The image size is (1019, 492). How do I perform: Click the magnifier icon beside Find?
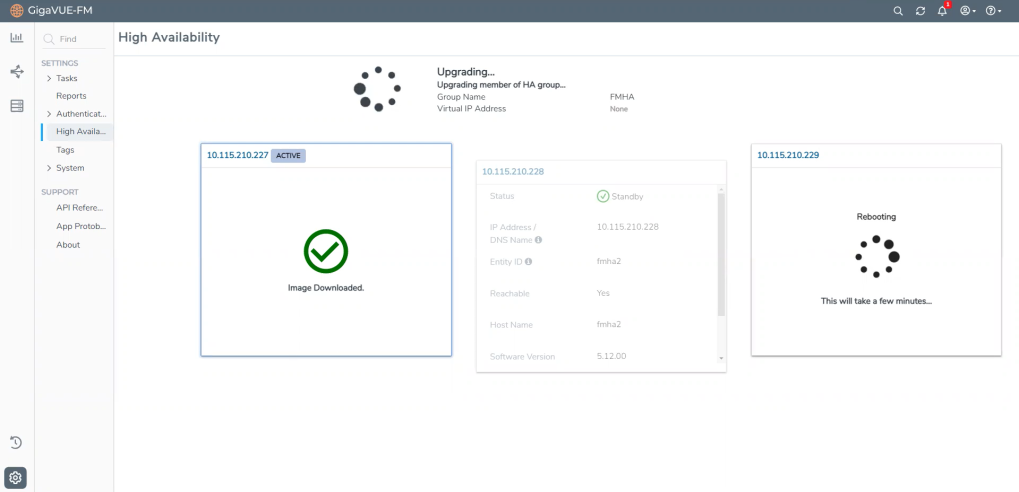pyautogui.click(x=49, y=39)
